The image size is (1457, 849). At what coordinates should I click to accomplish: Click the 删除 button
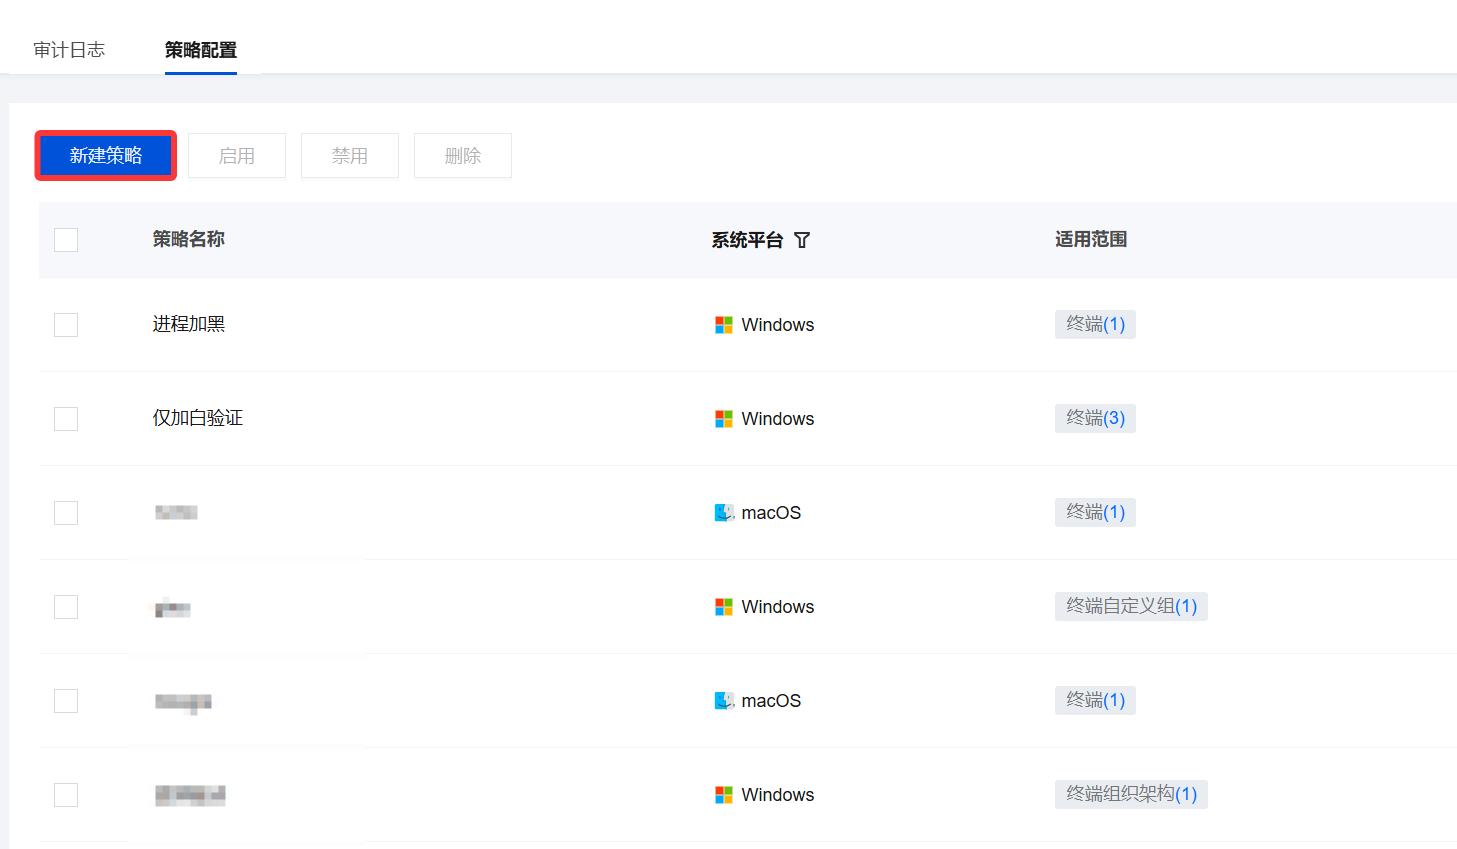pyautogui.click(x=463, y=156)
